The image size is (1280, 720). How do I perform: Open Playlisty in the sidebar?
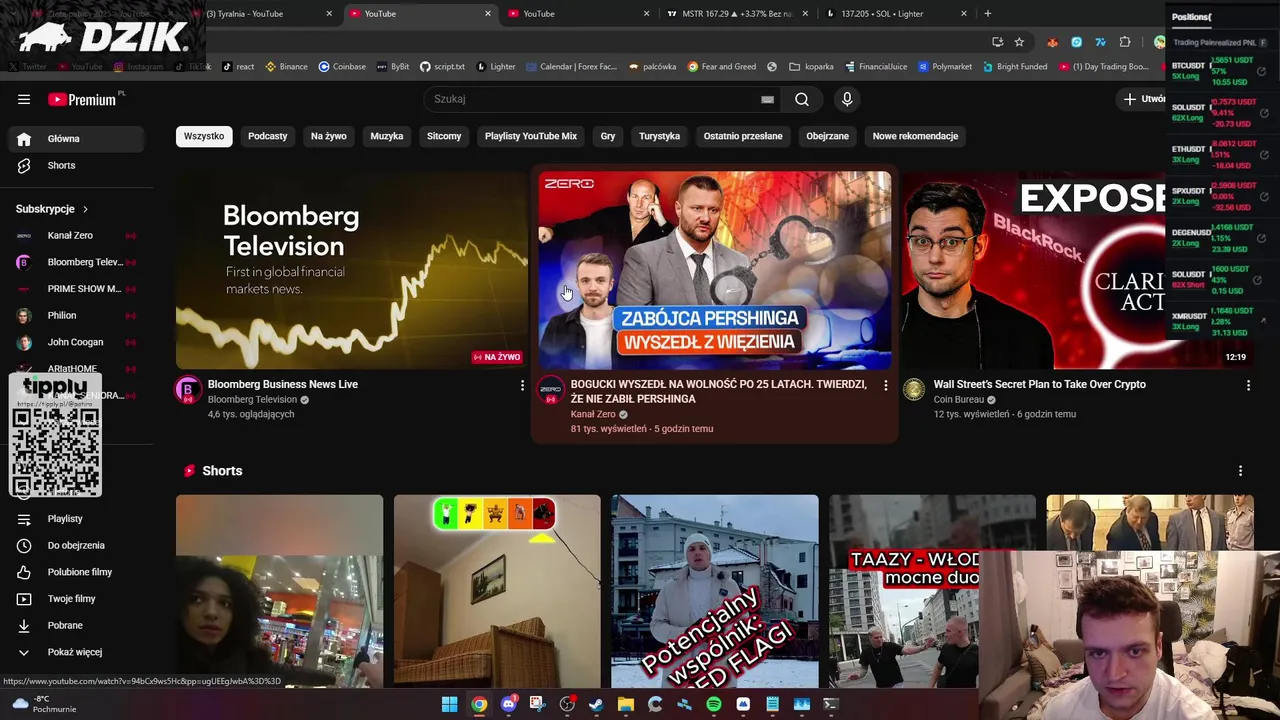[x=76, y=519]
